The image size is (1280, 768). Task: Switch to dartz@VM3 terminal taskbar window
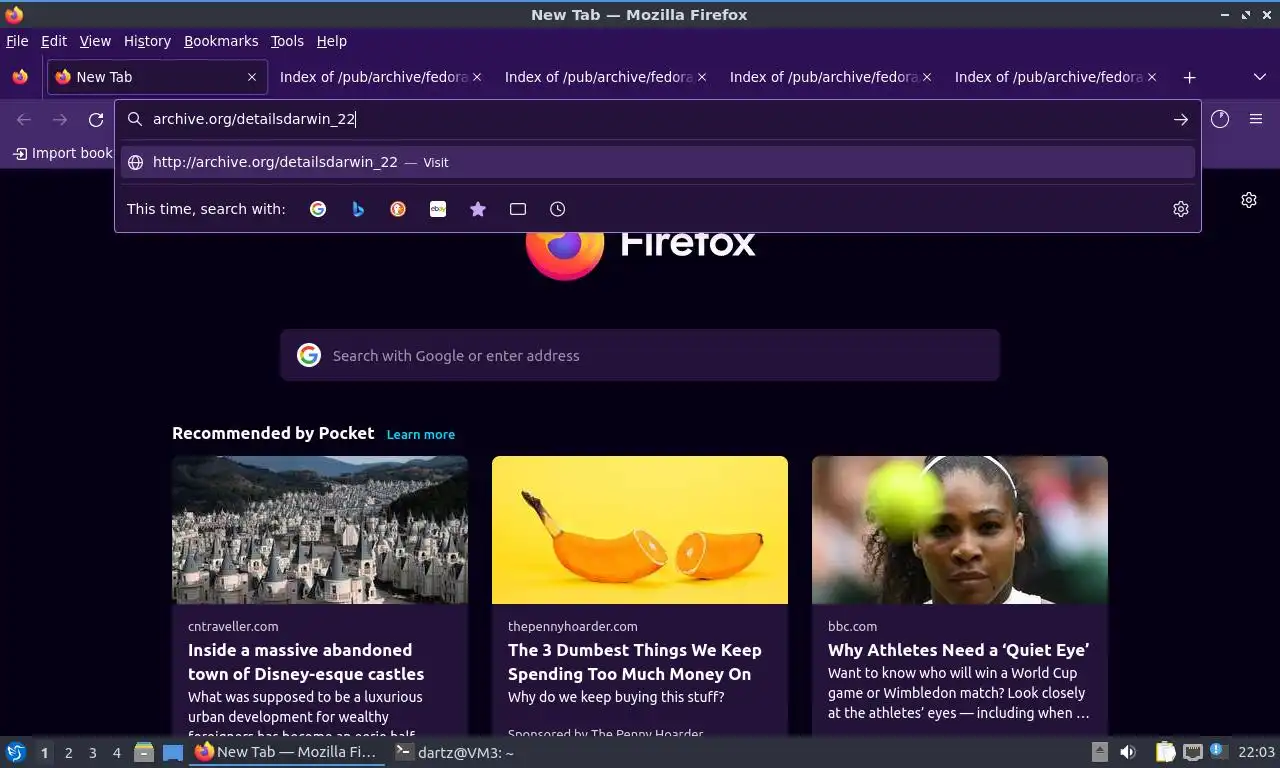[x=455, y=752]
